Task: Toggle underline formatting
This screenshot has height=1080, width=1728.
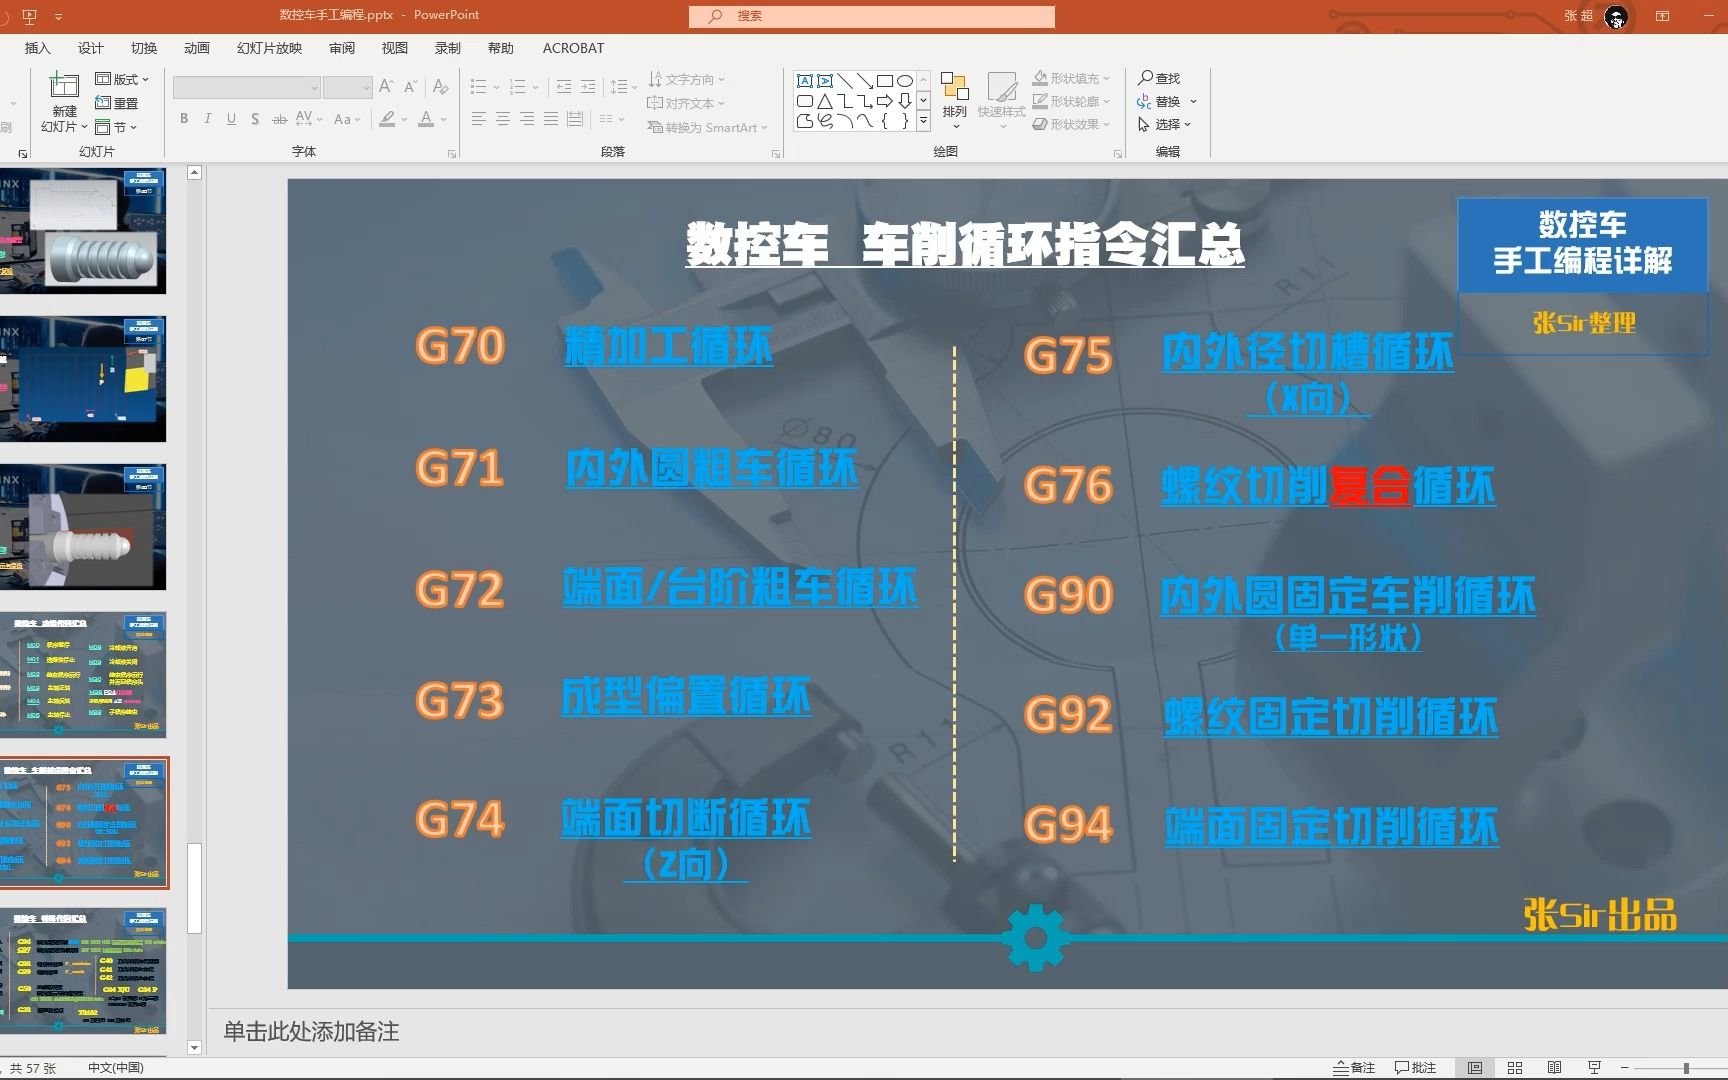Action: (231, 118)
